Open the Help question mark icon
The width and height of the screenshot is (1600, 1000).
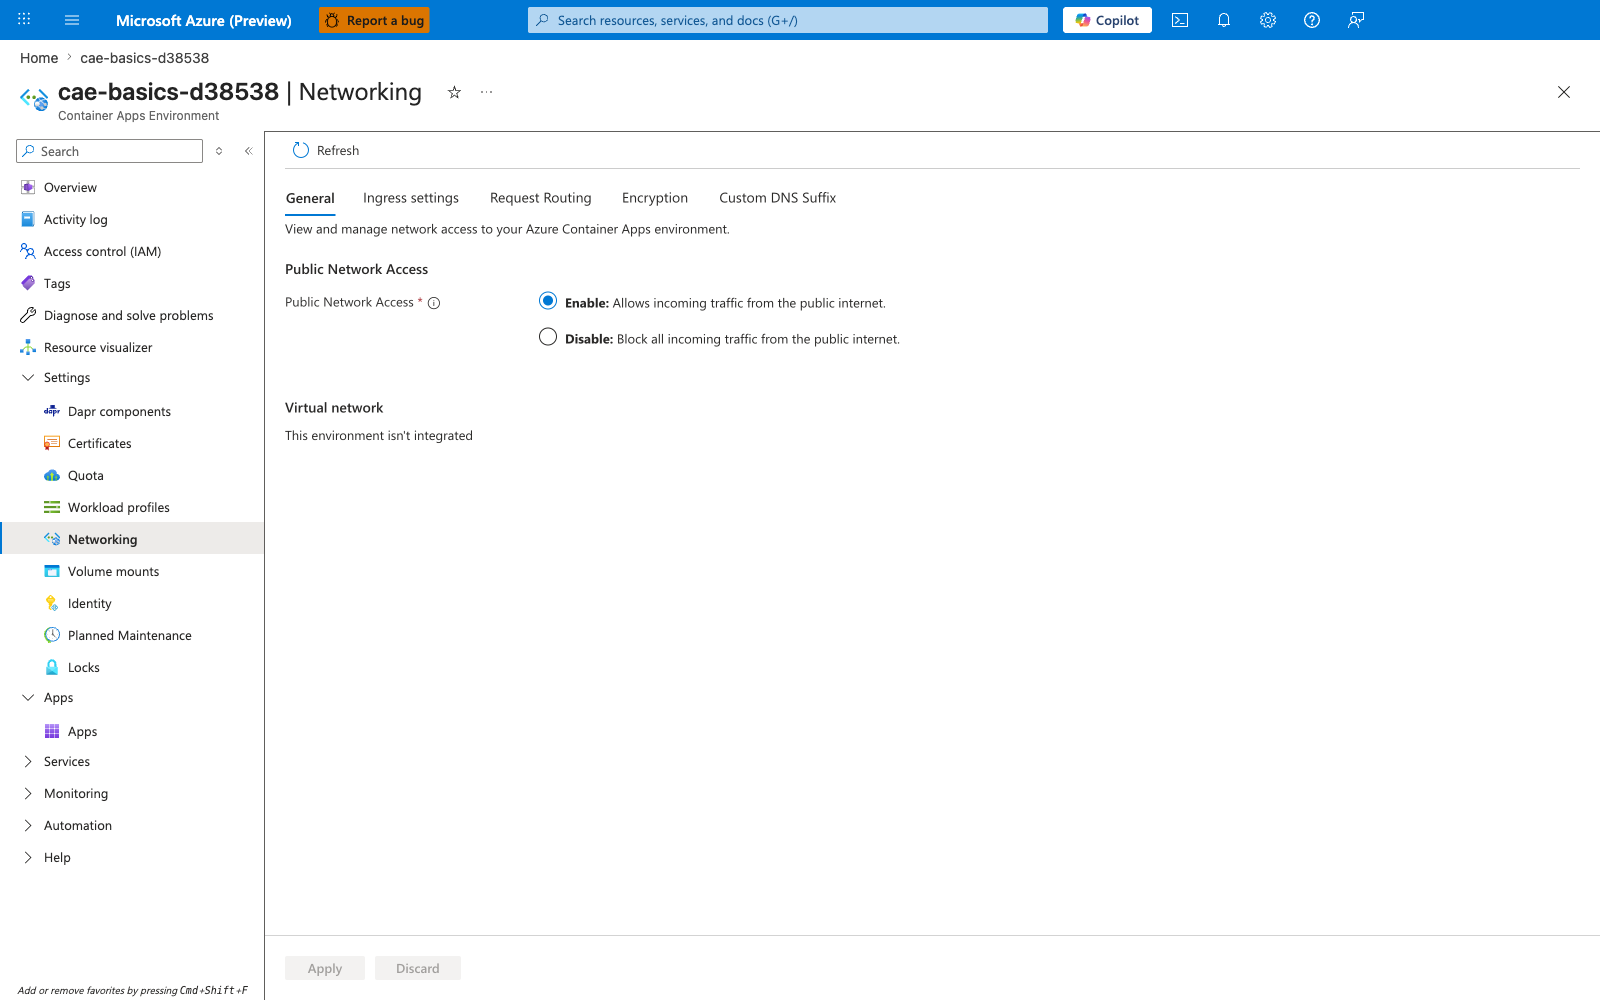click(x=1312, y=20)
